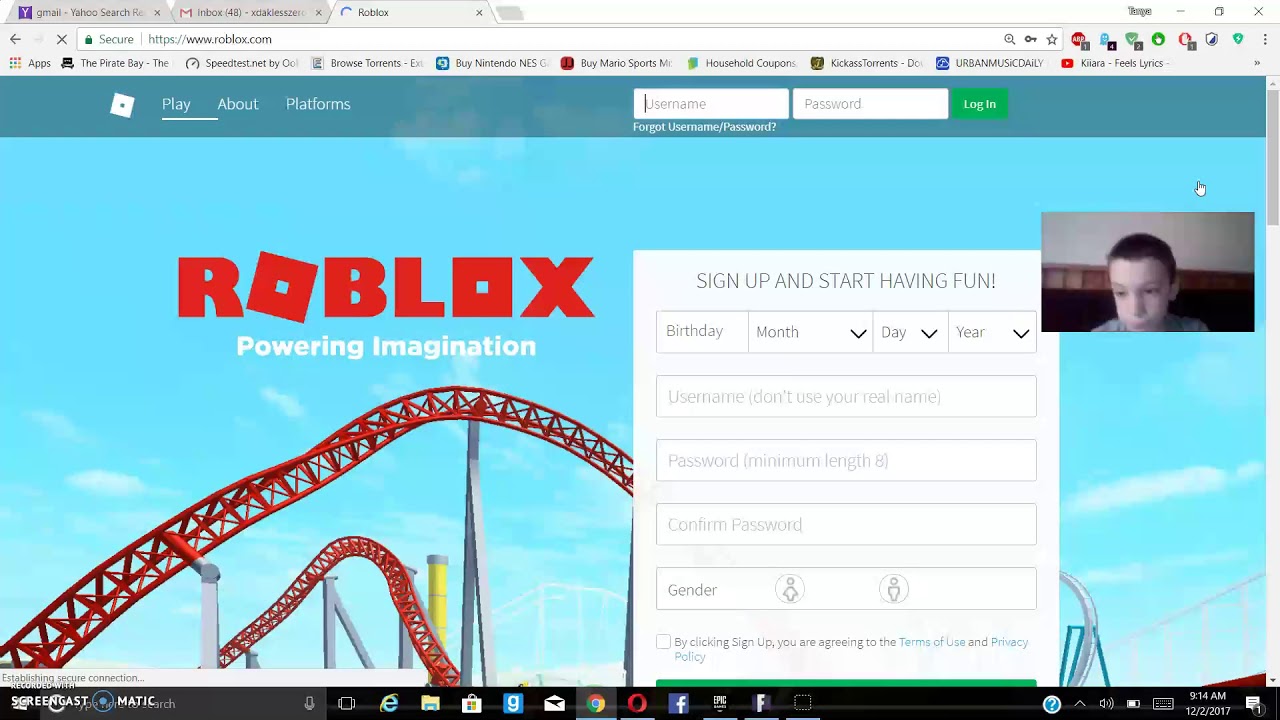Click Password (minimum length 8) field
This screenshot has height=720, width=1280.
click(846, 460)
